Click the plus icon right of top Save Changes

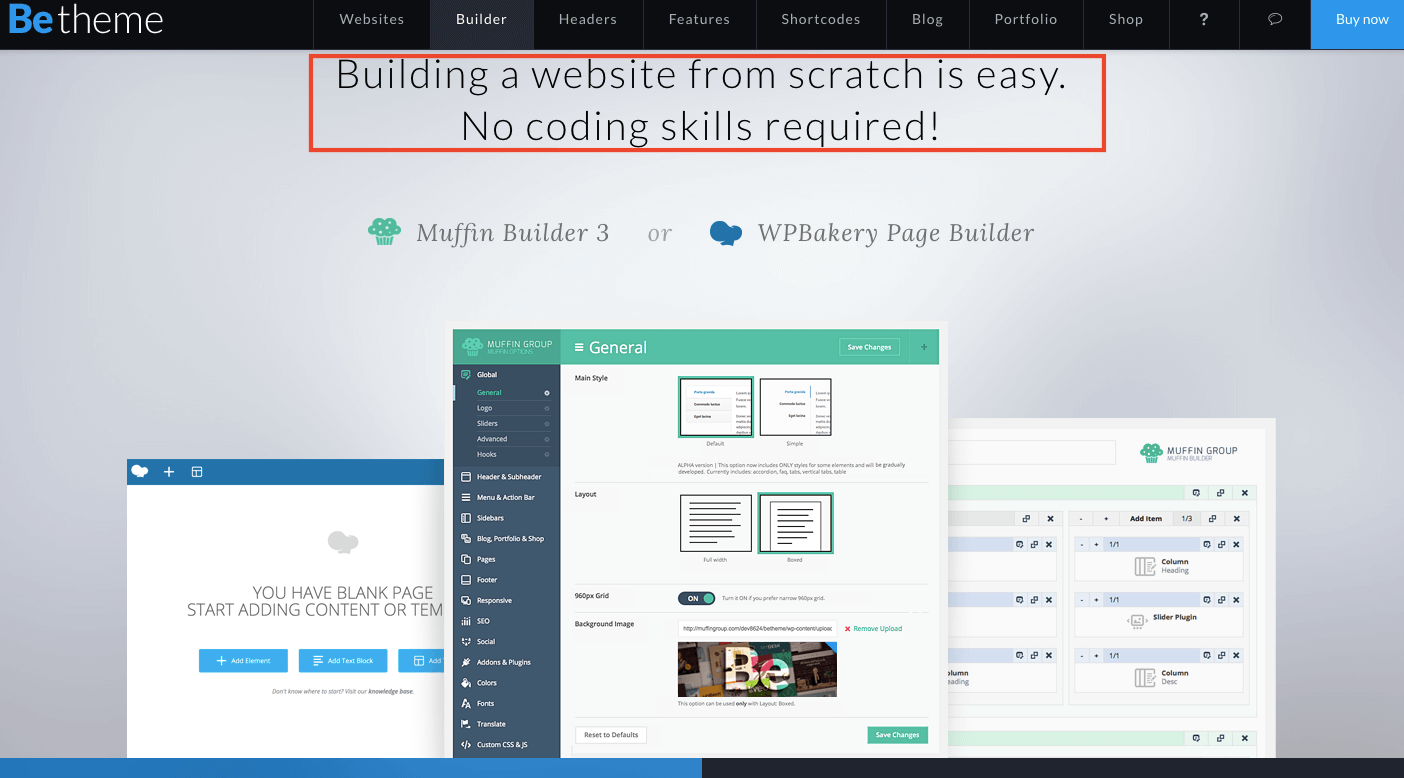coord(923,347)
